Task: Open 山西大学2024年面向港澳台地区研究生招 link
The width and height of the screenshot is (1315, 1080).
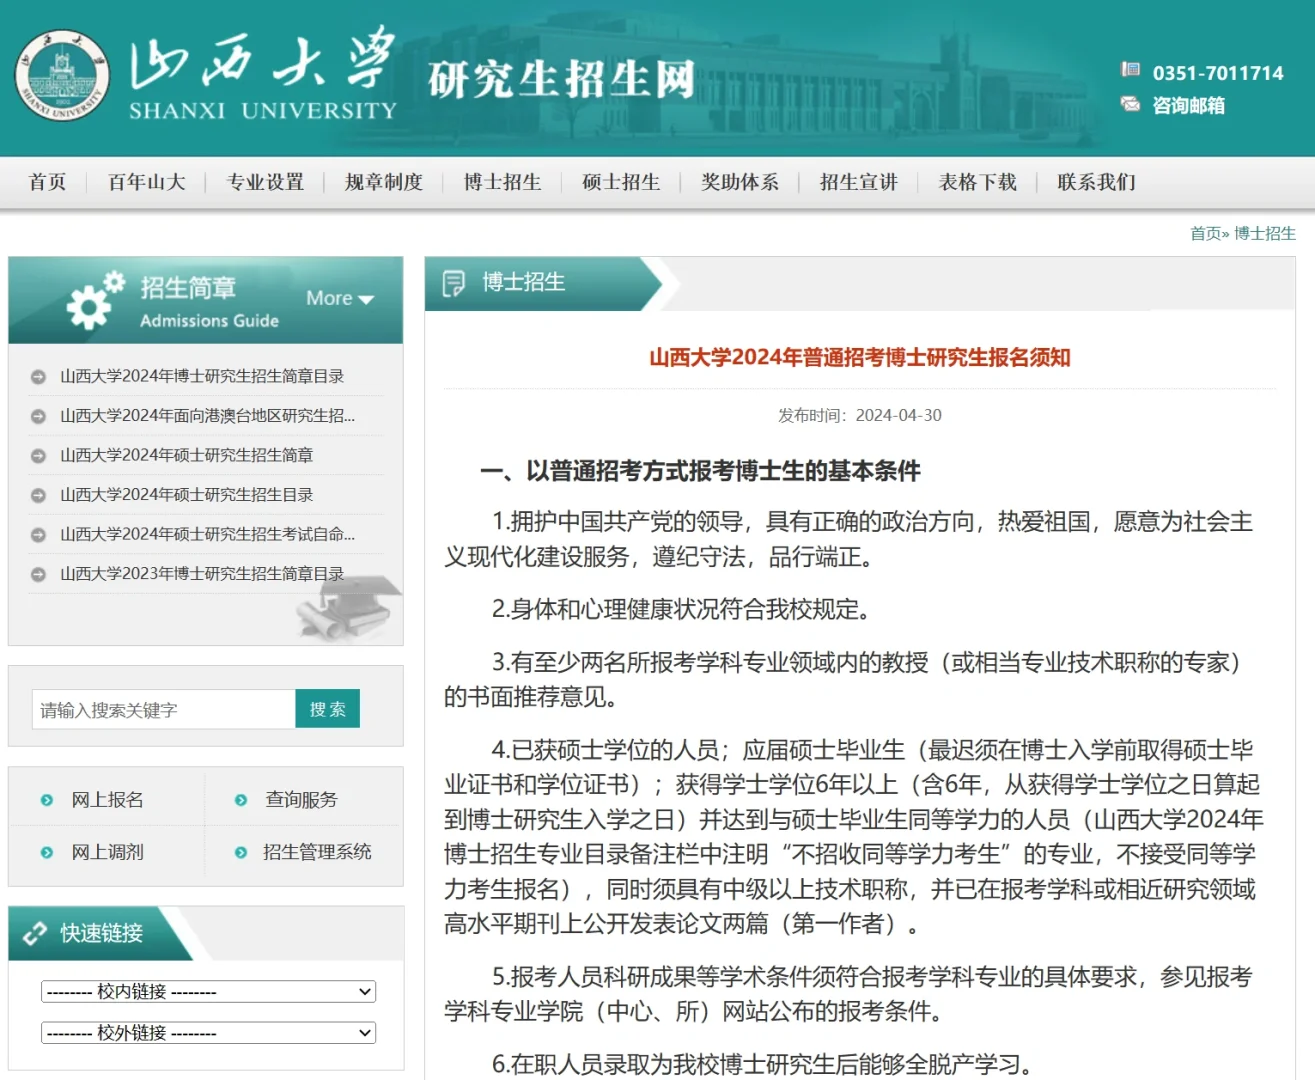Action: (207, 415)
